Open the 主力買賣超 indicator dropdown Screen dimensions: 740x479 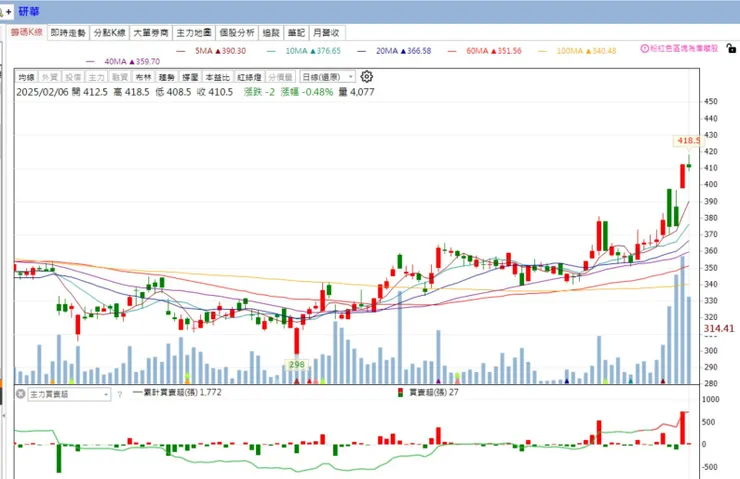coord(69,394)
